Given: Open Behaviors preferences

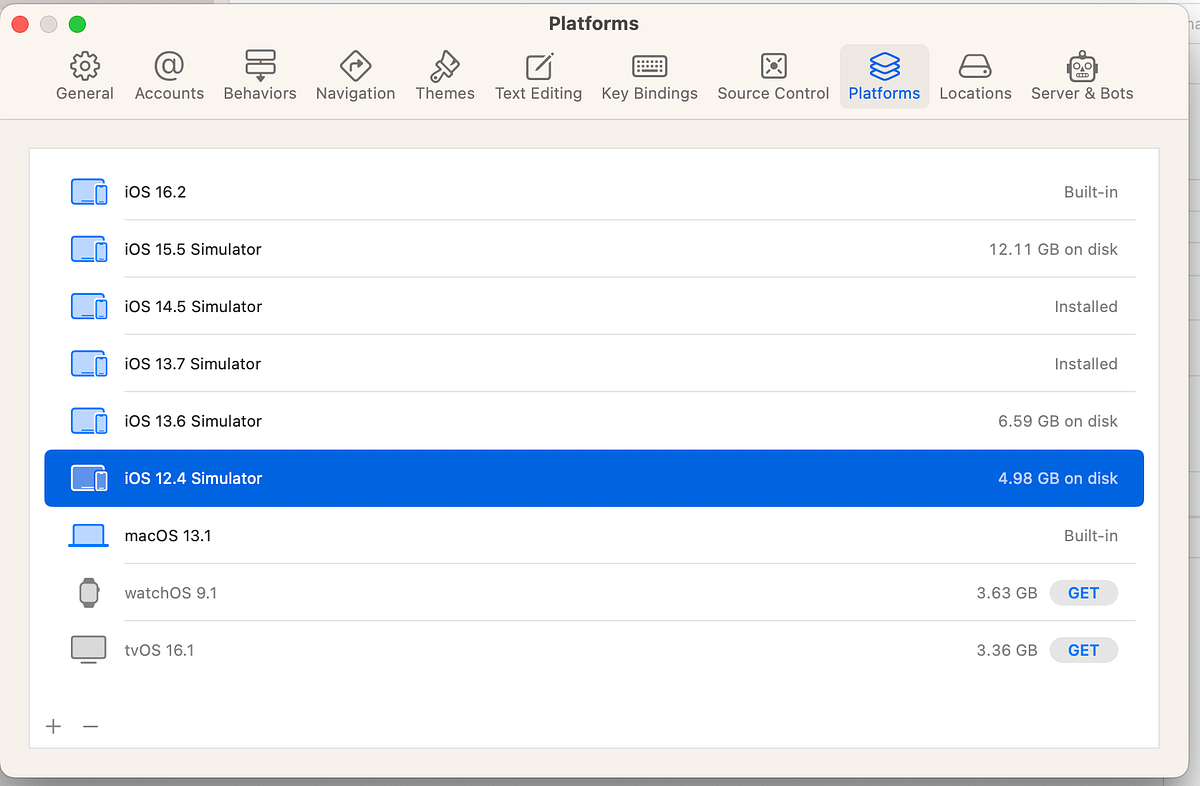Looking at the screenshot, I should coord(259,75).
